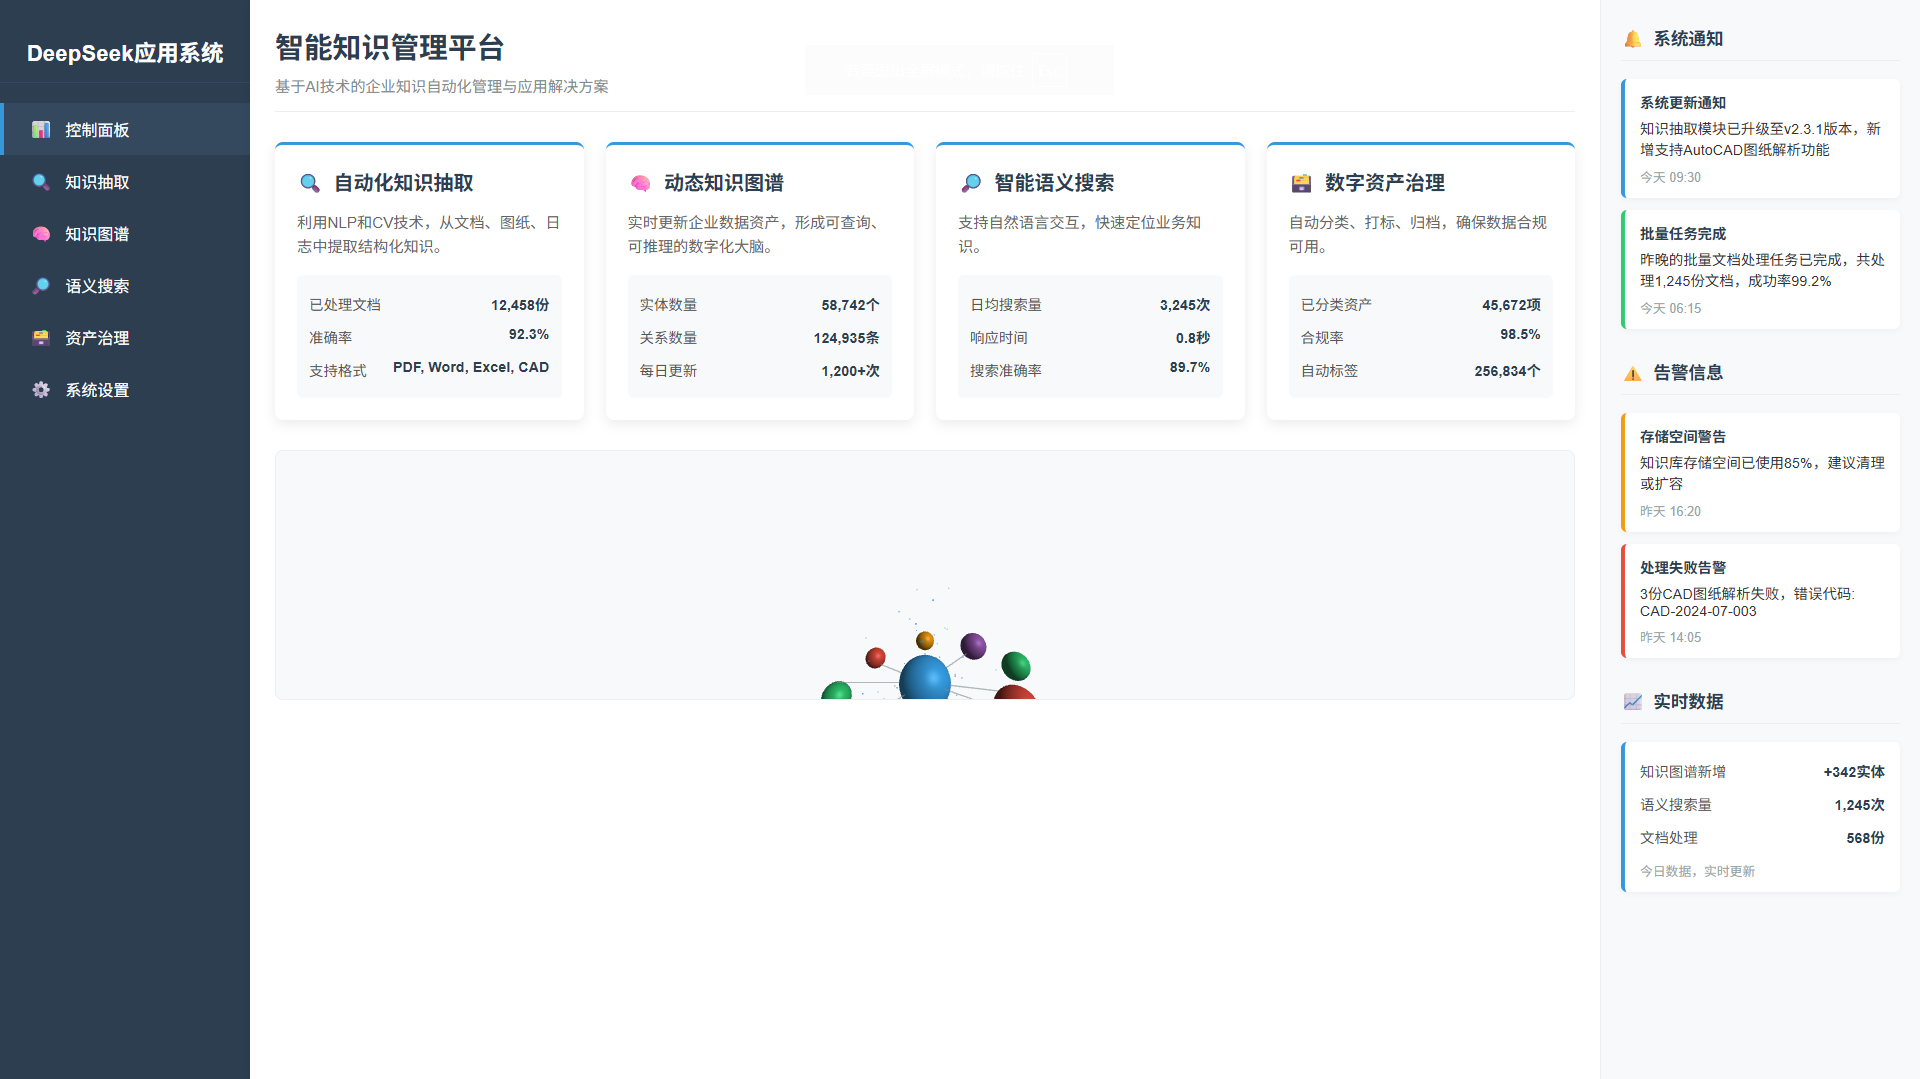Open the 存储空间警告 alert card
Screen dimensions: 1920x1079
1760,473
